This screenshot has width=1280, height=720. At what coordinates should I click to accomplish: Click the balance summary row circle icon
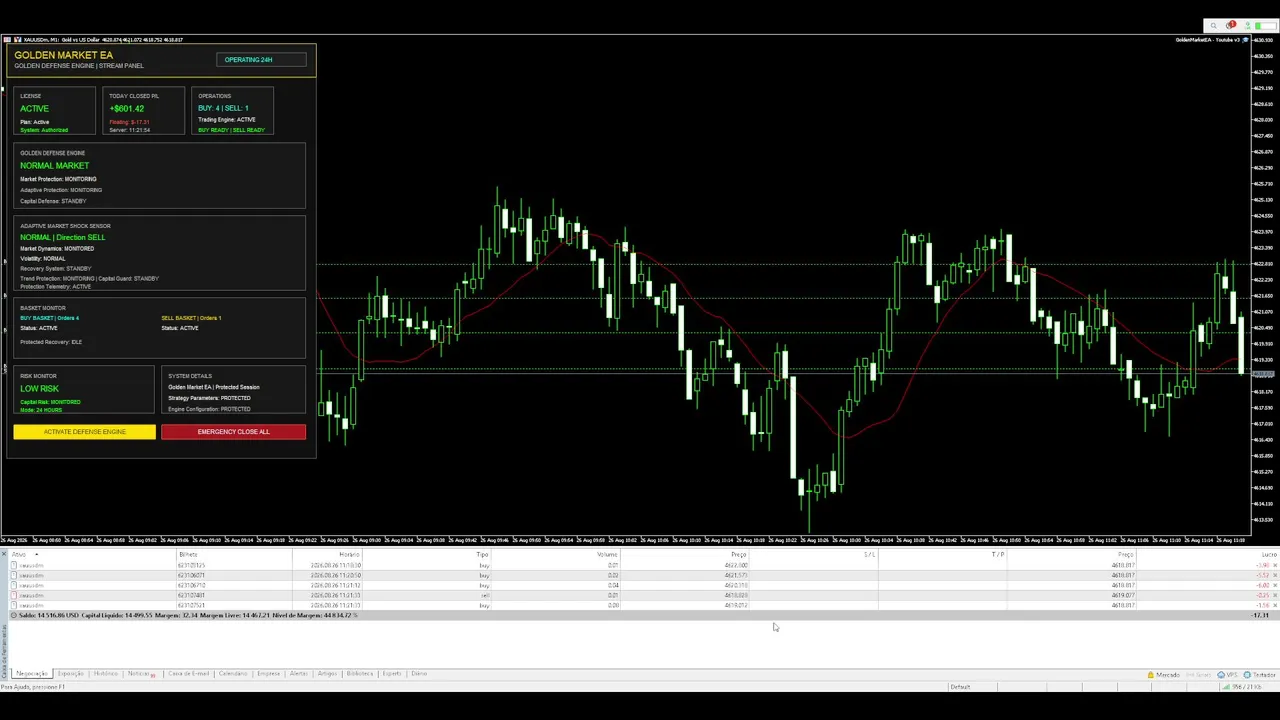pyautogui.click(x=14, y=616)
